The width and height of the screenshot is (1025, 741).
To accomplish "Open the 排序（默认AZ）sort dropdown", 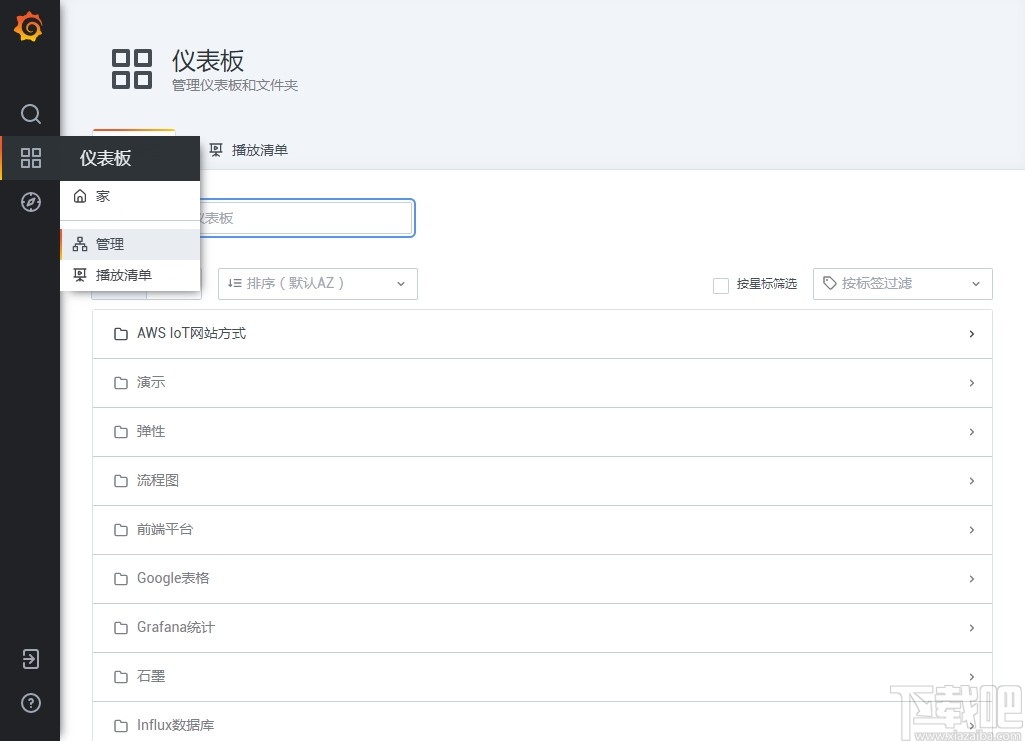I will [317, 283].
